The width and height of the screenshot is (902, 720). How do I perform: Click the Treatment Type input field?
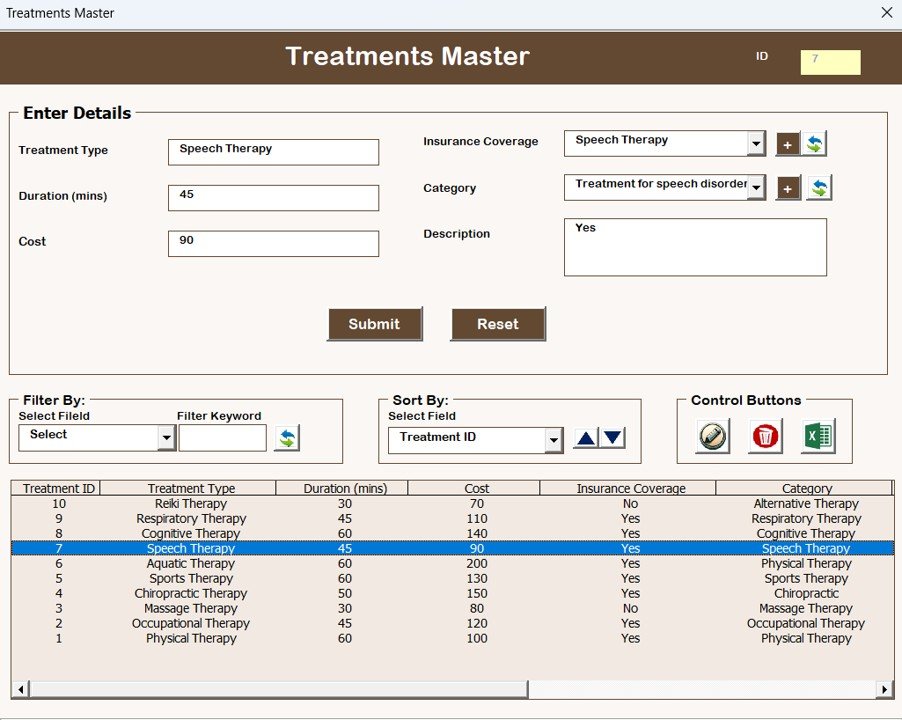click(x=273, y=152)
